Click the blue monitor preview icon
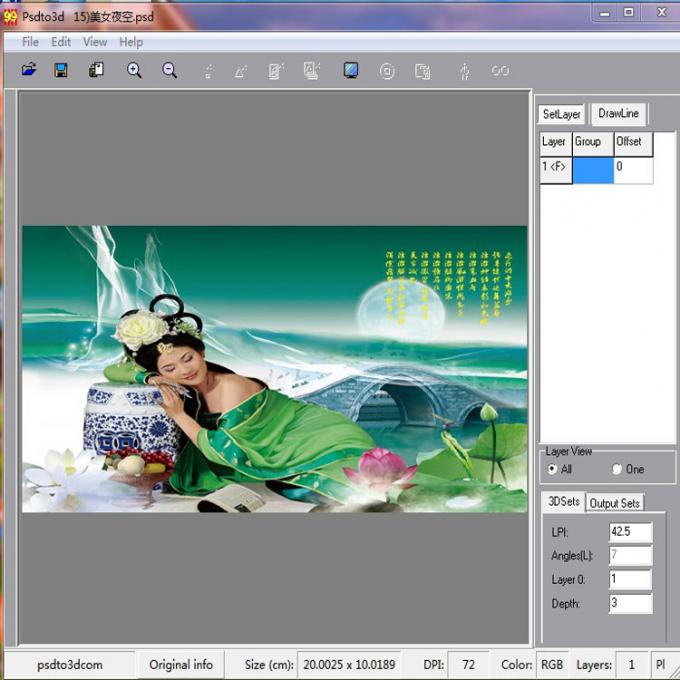The width and height of the screenshot is (680, 680). [351, 70]
